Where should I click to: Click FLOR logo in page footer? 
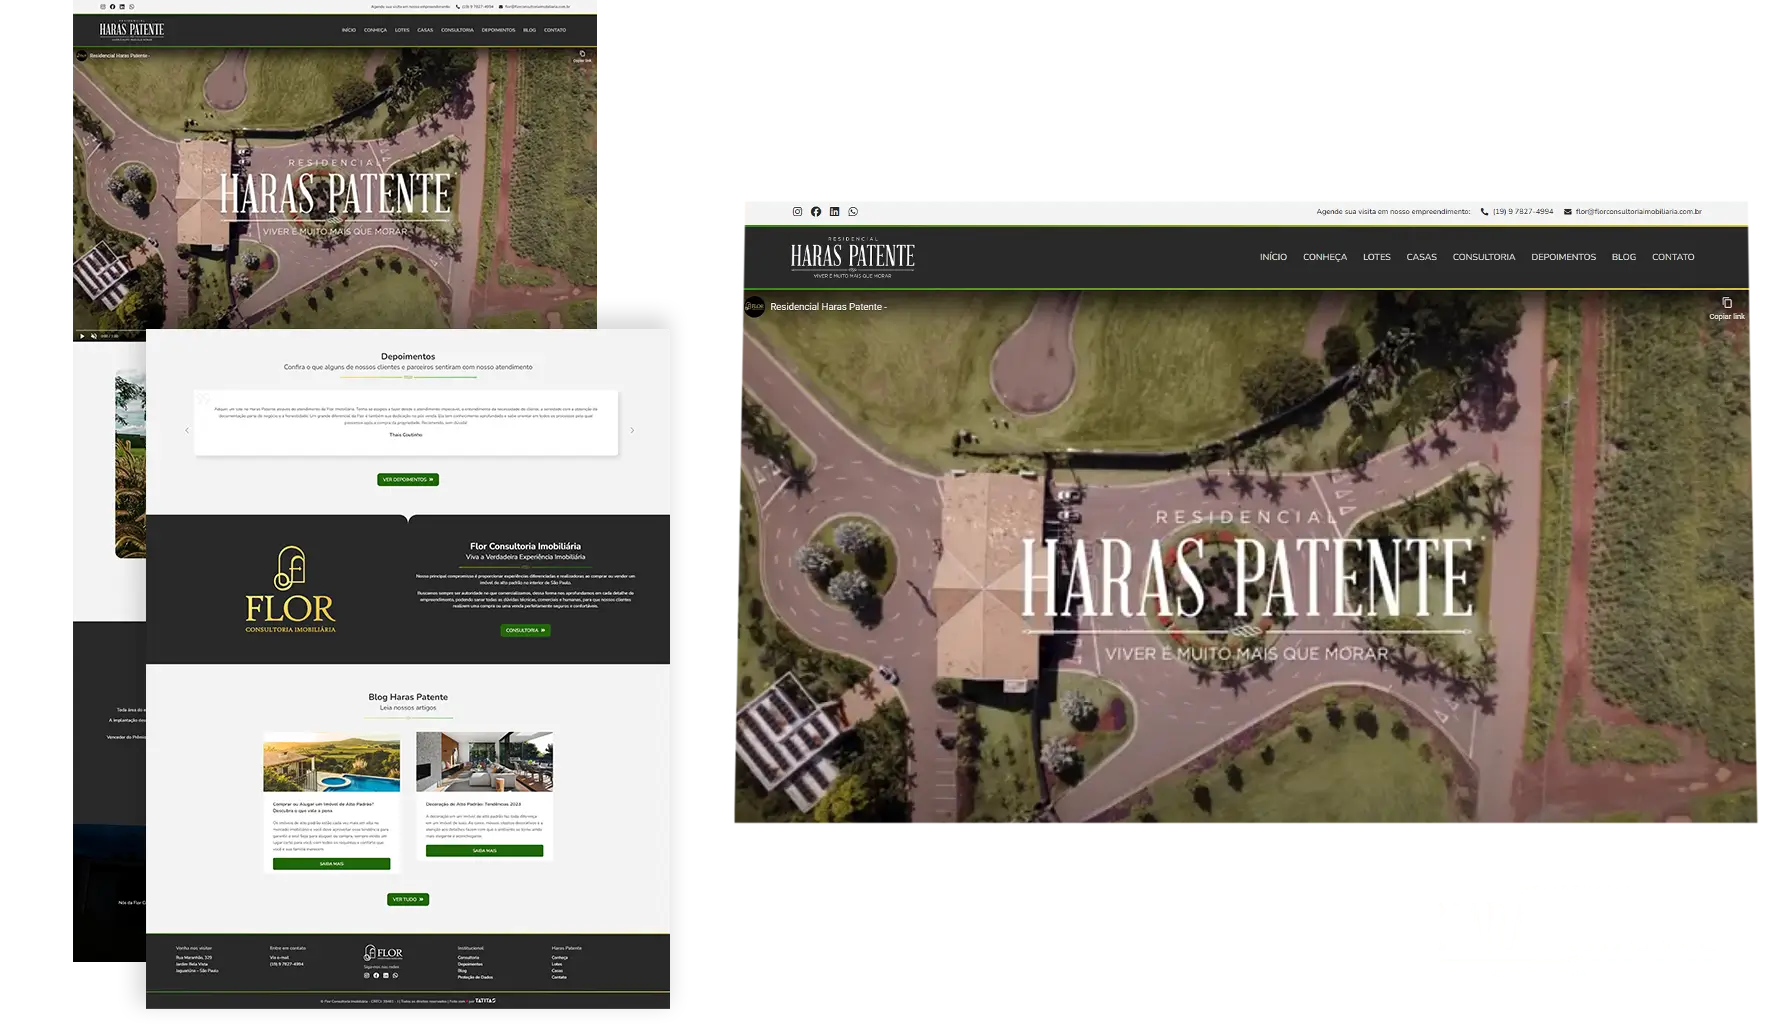click(383, 953)
